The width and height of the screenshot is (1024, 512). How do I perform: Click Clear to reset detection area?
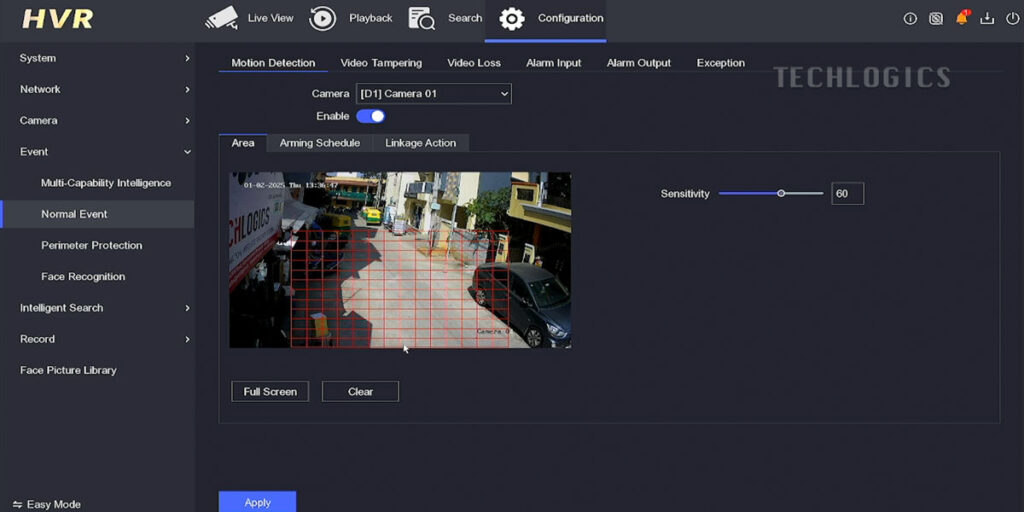point(360,392)
